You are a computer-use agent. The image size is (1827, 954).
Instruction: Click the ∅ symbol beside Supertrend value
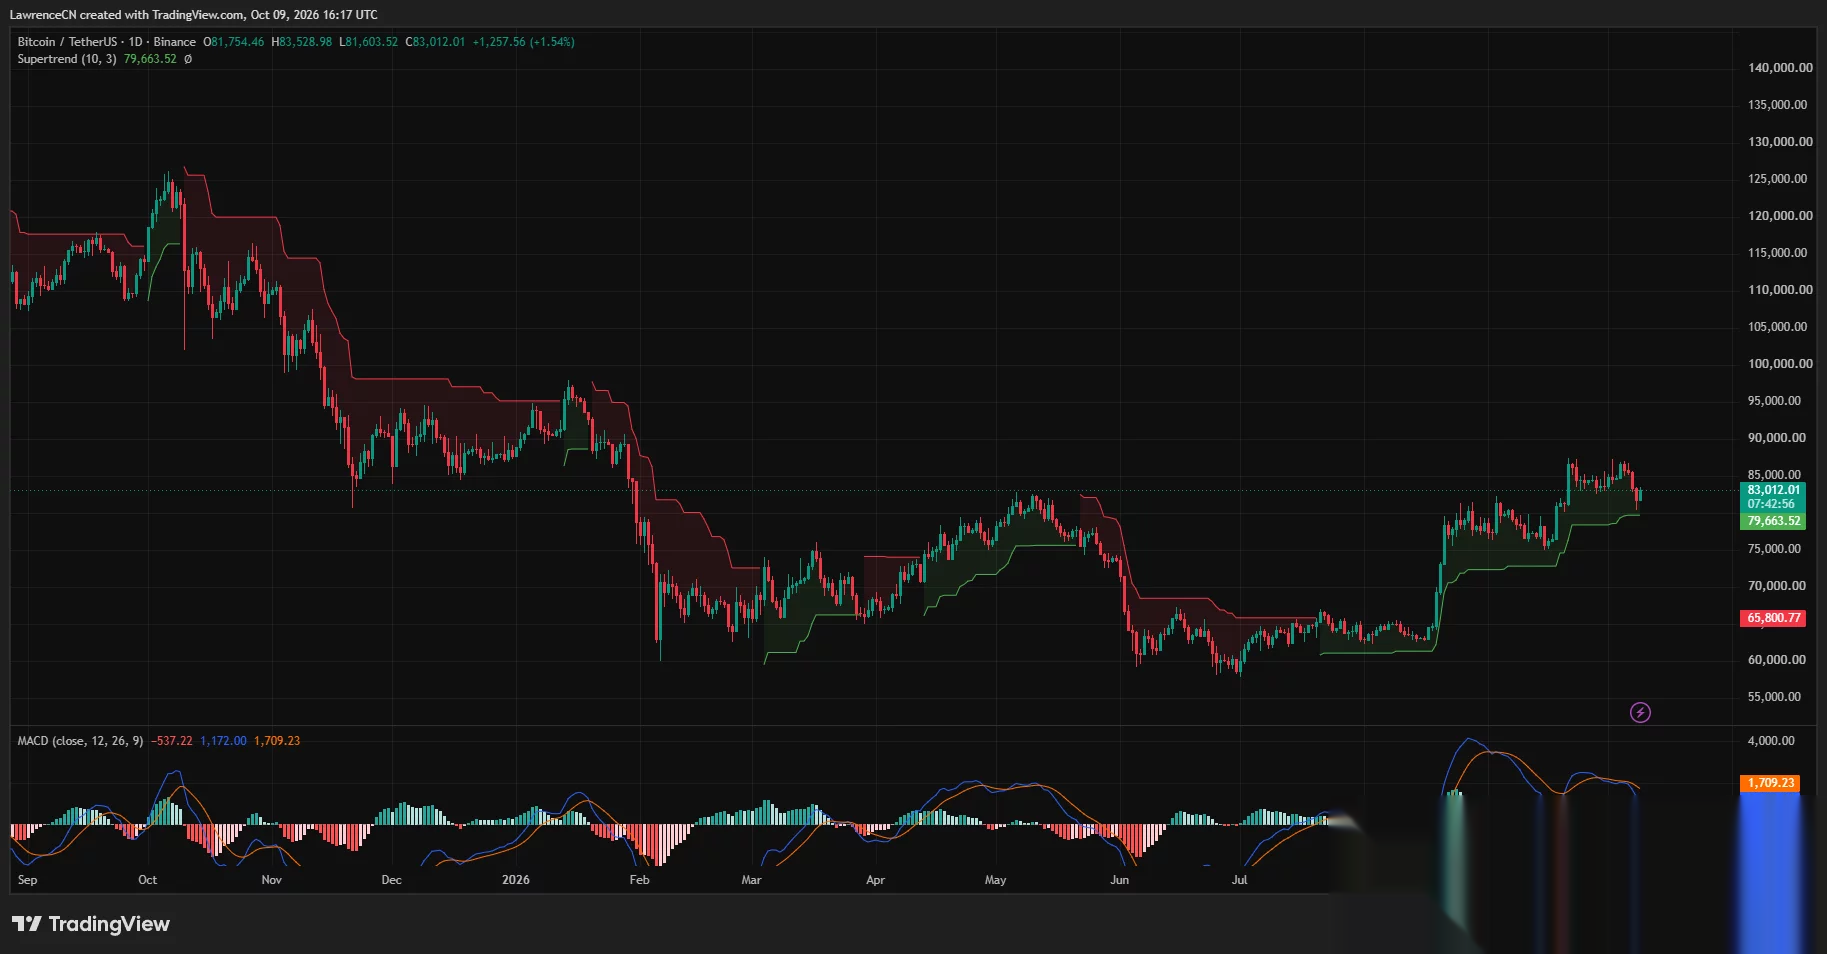coord(188,59)
